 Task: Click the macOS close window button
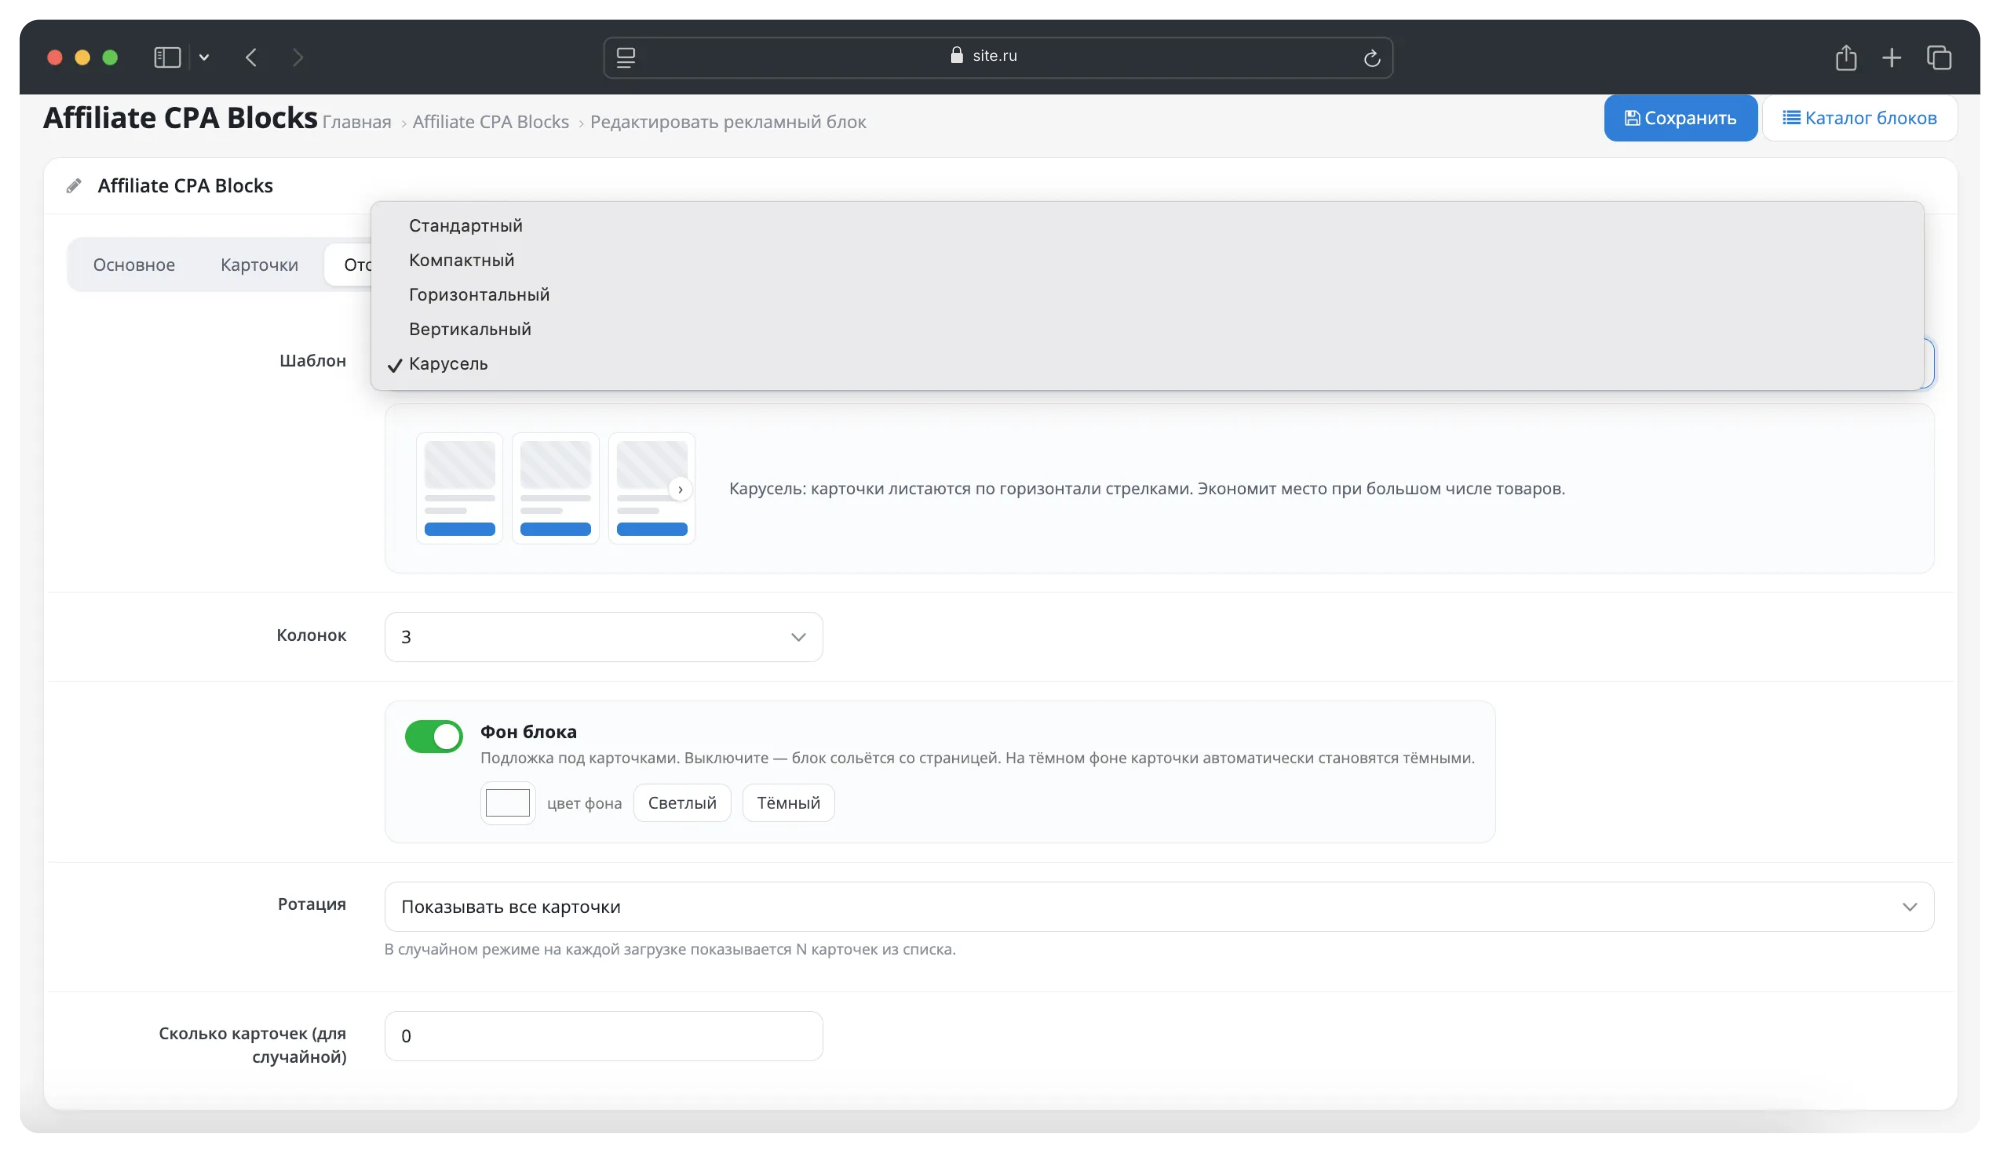click(x=55, y=57)
